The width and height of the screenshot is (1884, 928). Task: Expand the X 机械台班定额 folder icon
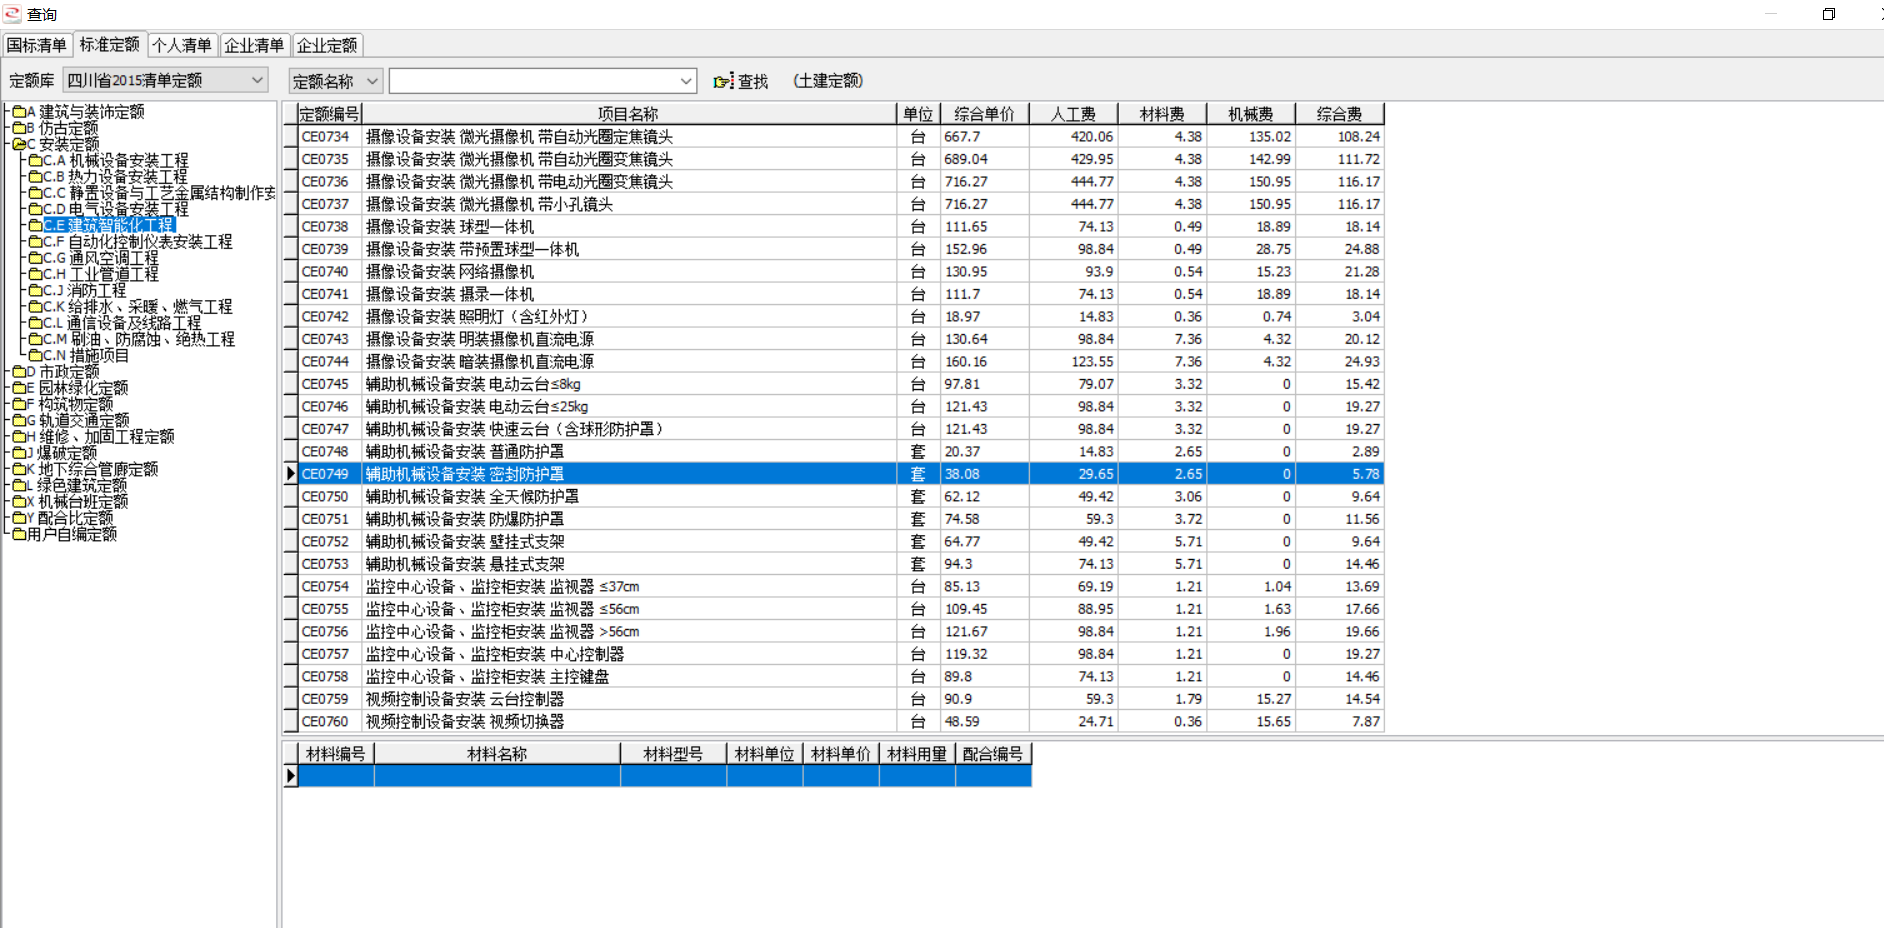click(19, 502)
